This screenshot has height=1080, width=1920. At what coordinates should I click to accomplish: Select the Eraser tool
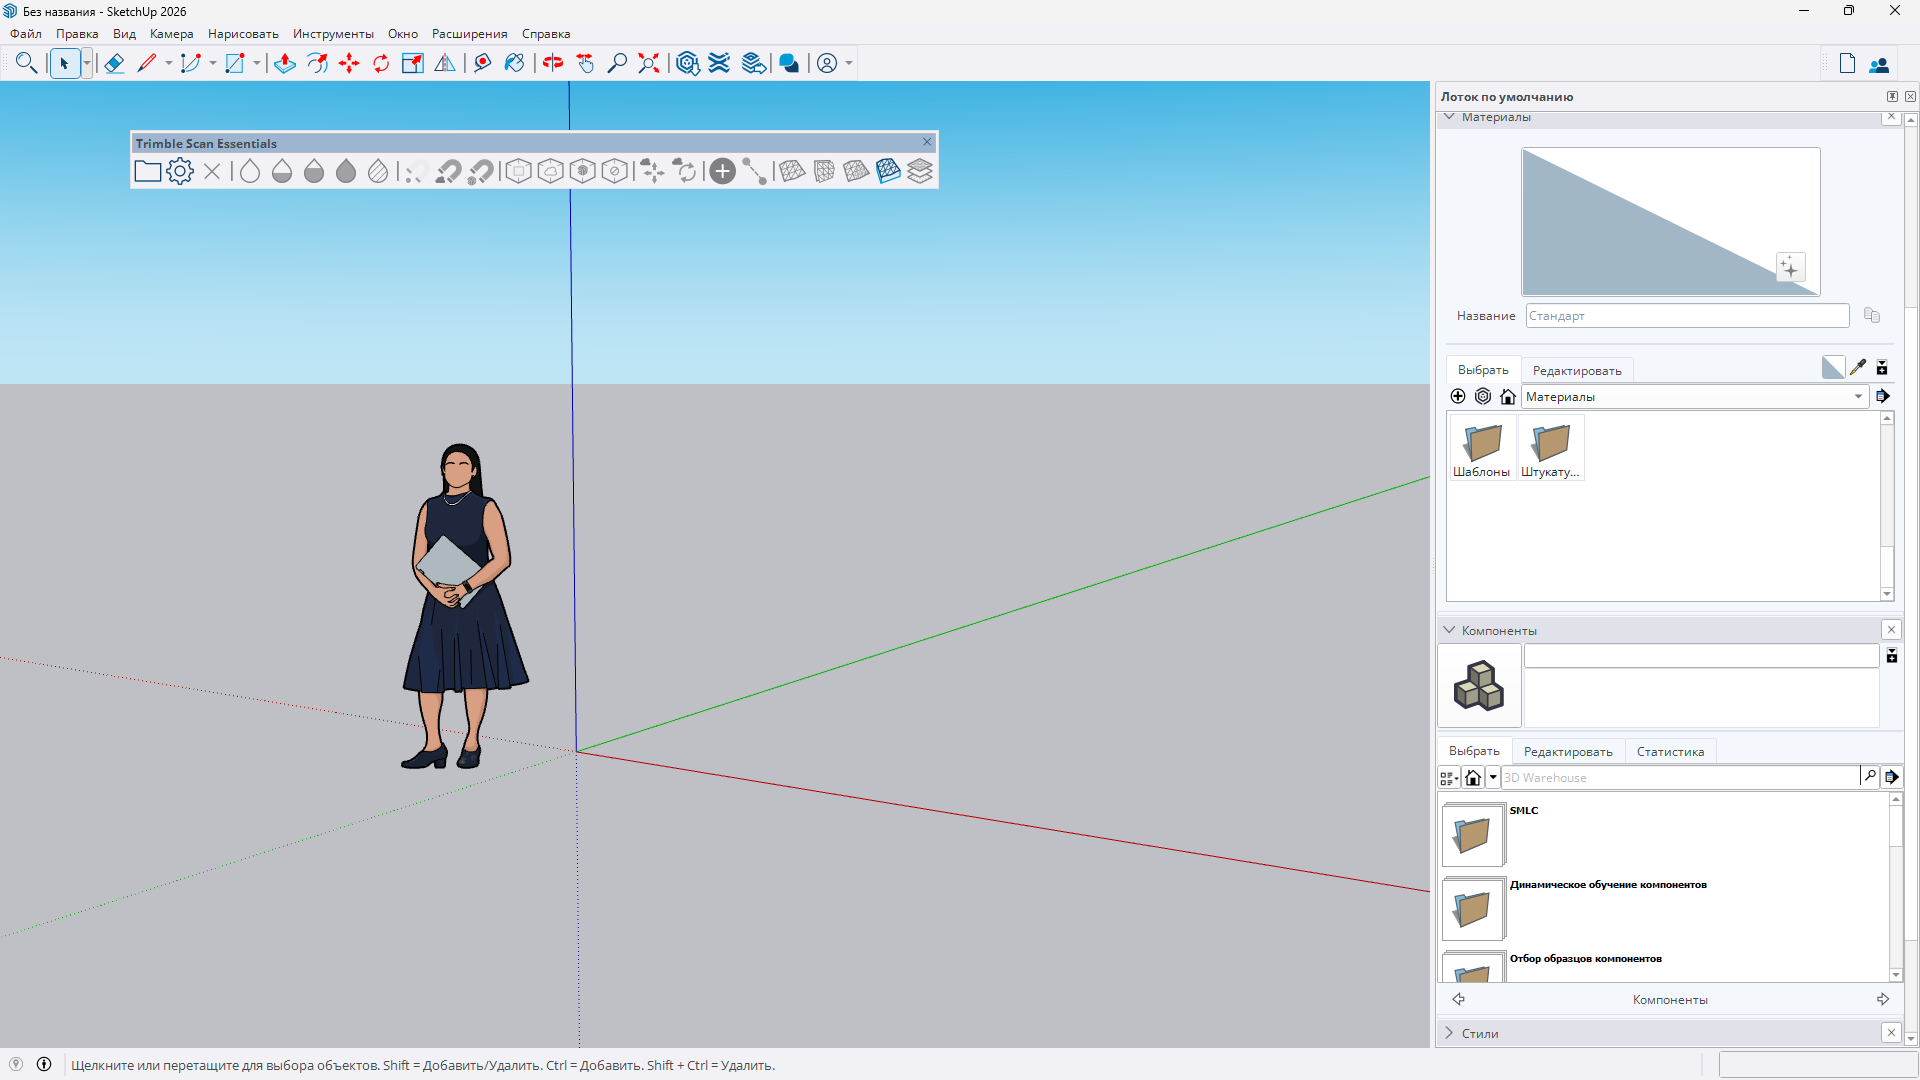(x=114, y=63)
